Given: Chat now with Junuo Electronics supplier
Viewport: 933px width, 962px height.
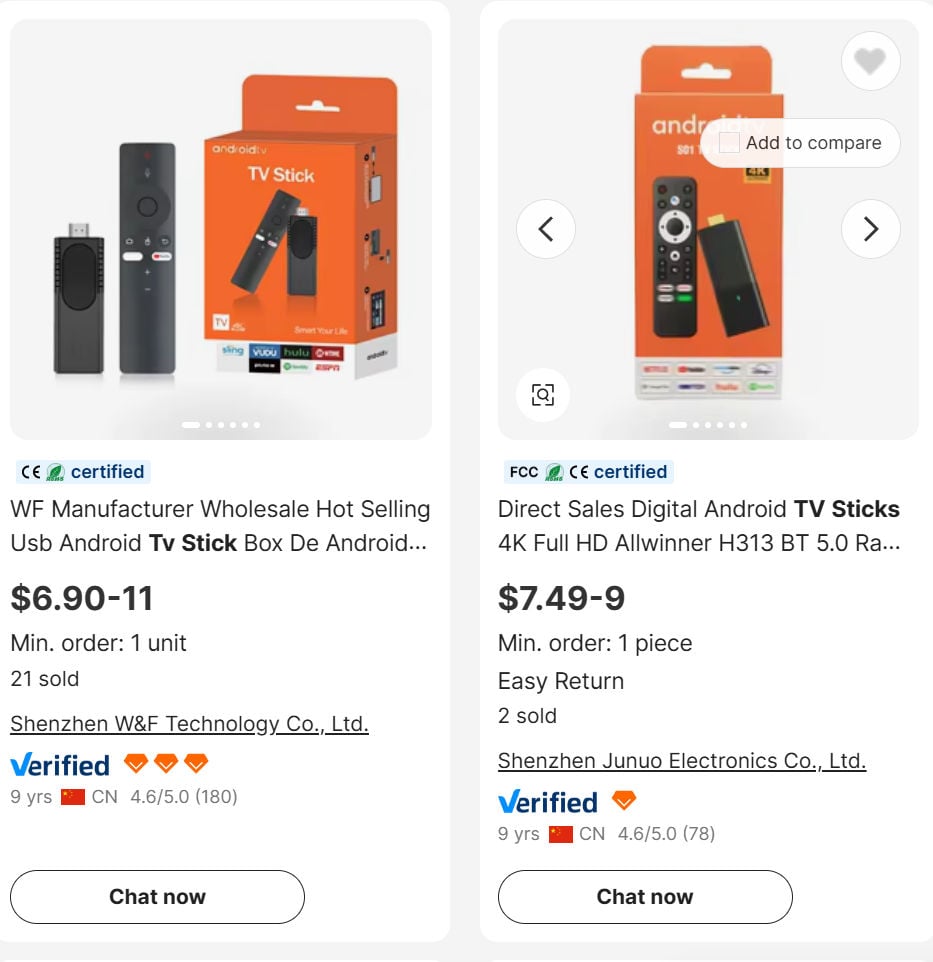Looking at the screenshot, I should pos(645,897).
